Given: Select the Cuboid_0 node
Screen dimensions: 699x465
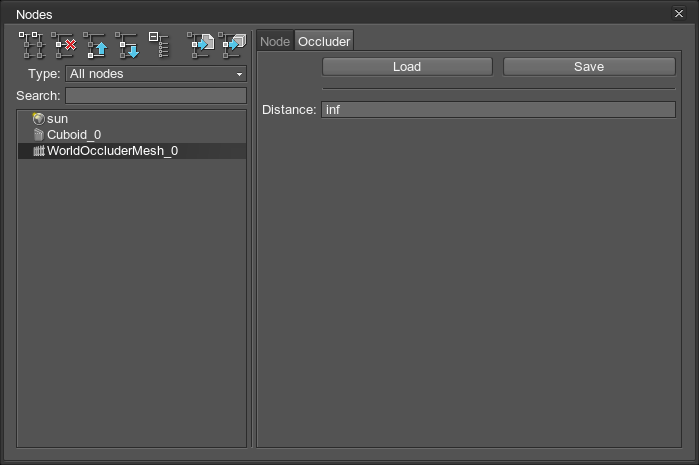Looking at the screenshot, I should click(73, 134).
